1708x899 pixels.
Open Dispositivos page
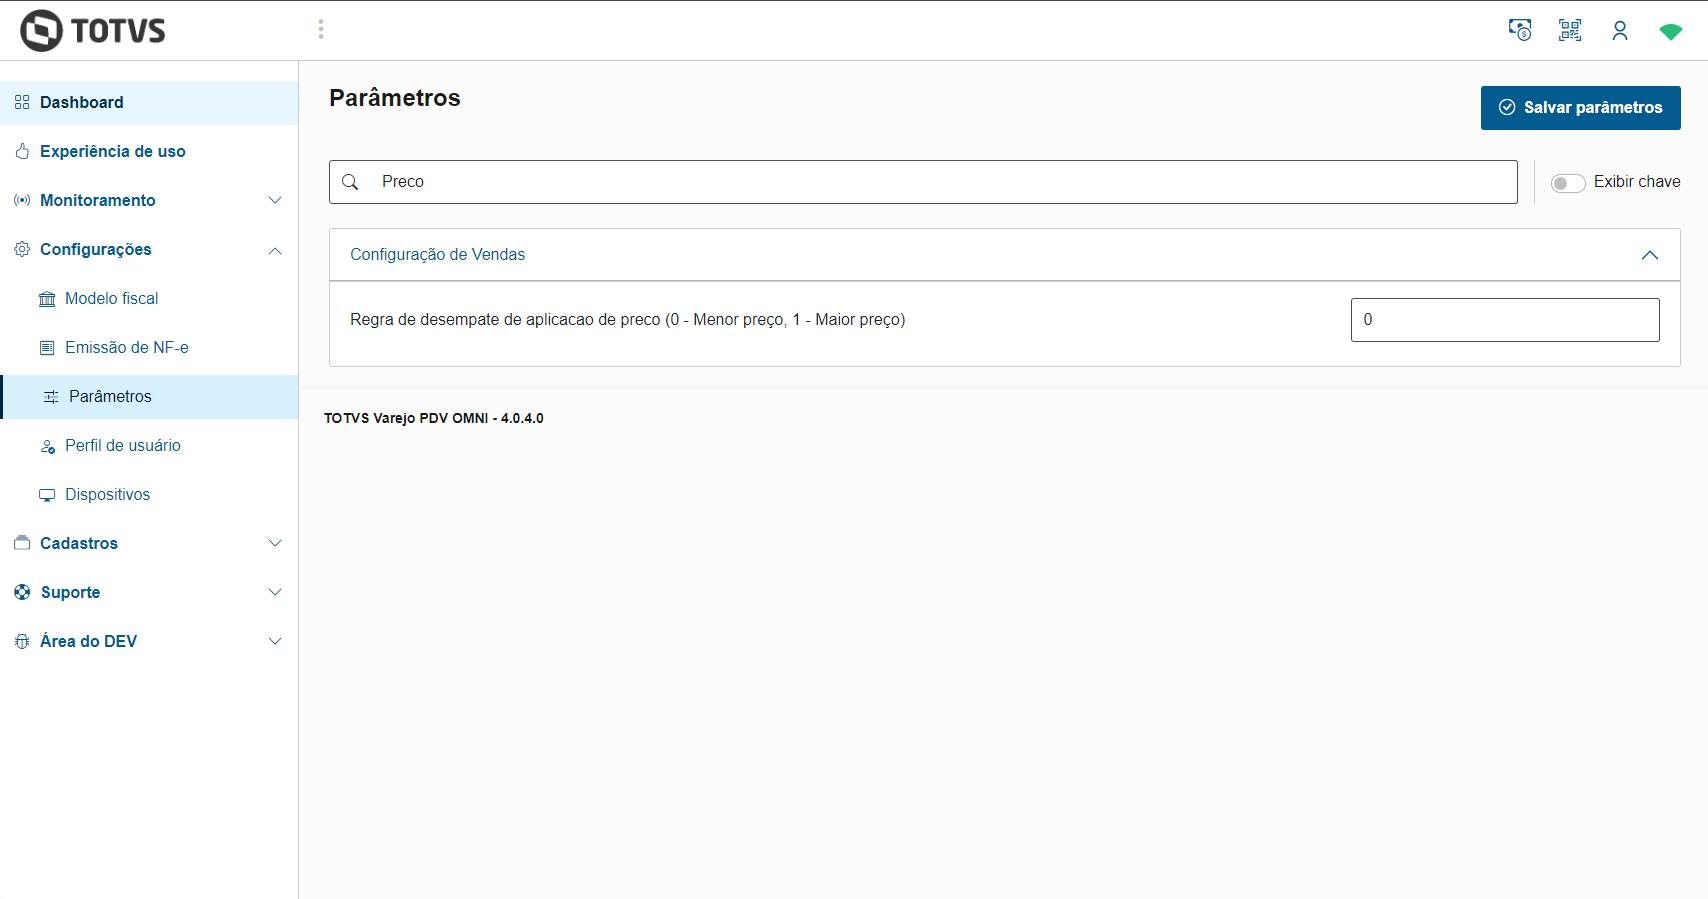pyautogui.click(x=149, y=494)
